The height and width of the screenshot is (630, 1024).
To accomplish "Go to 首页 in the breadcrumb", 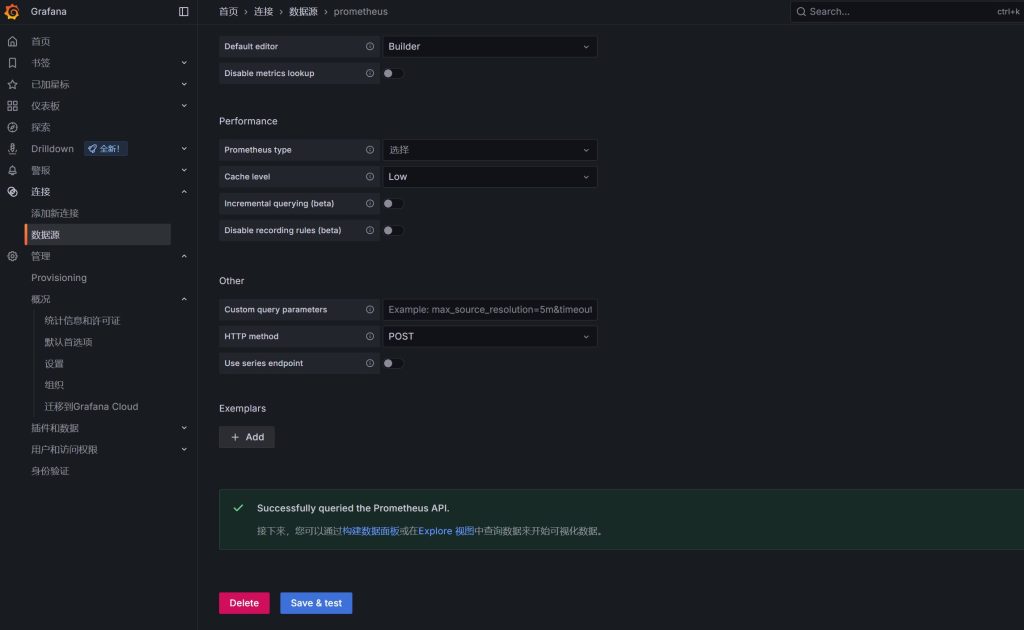I will pyautogui.click(x=229, y=12).
